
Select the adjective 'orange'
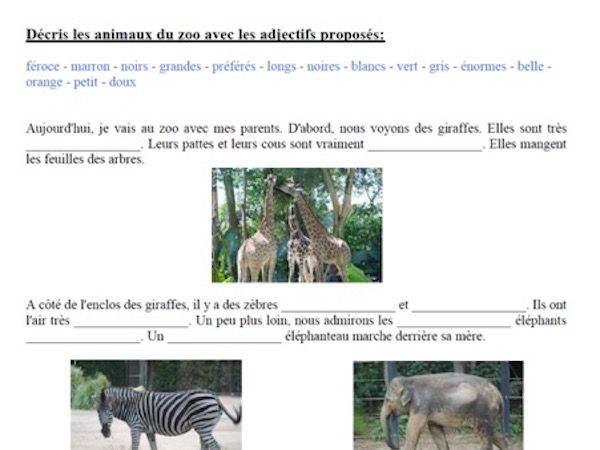pyautogui.click(x=44, y=82)
